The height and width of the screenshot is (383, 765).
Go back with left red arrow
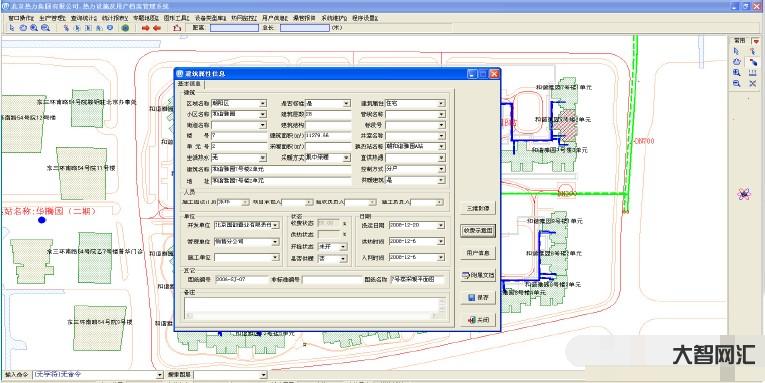pos(157,28)
